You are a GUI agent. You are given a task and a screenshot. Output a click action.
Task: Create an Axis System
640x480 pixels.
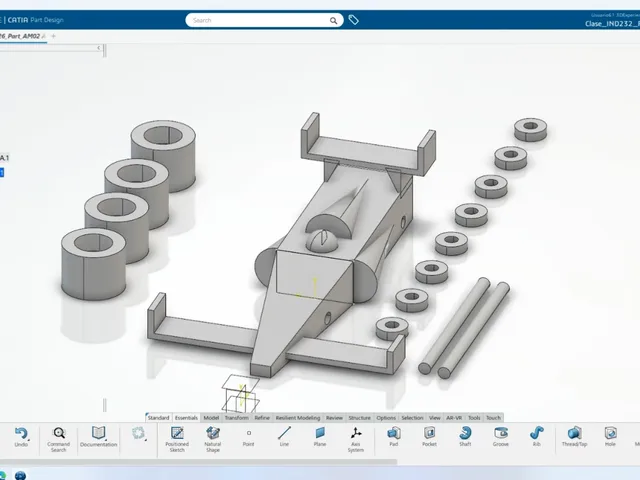click(356, 439)
